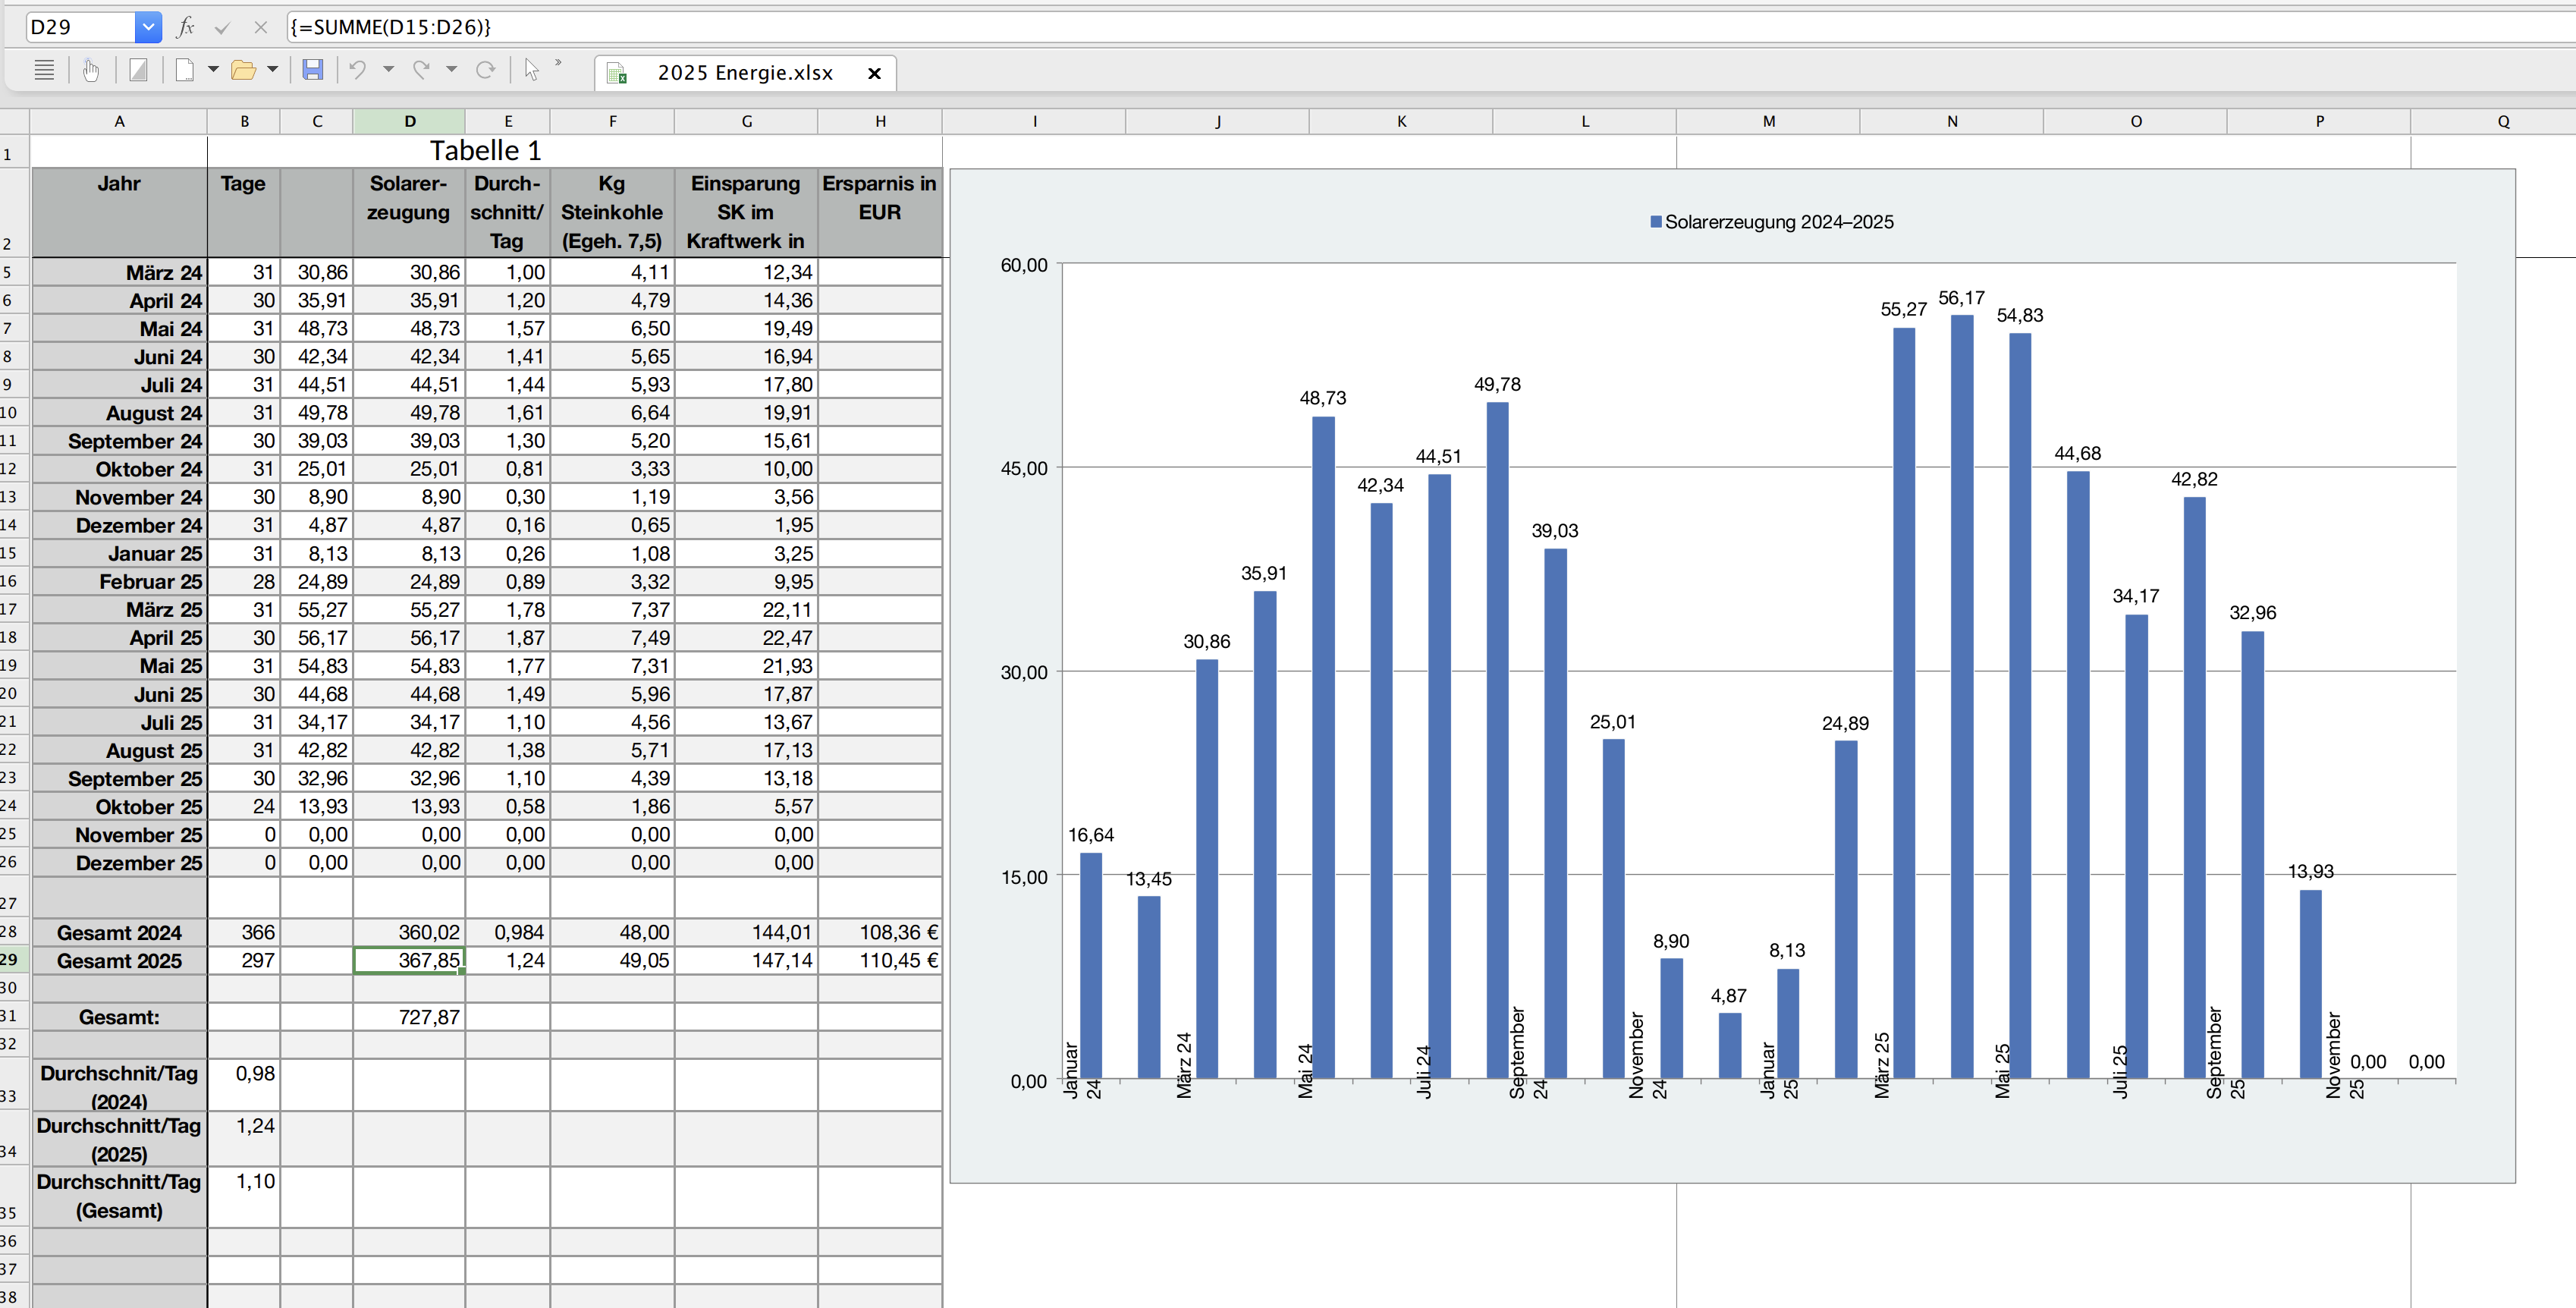
Task: Click the blue Save floppy disk icon
Action: point(313,70)
